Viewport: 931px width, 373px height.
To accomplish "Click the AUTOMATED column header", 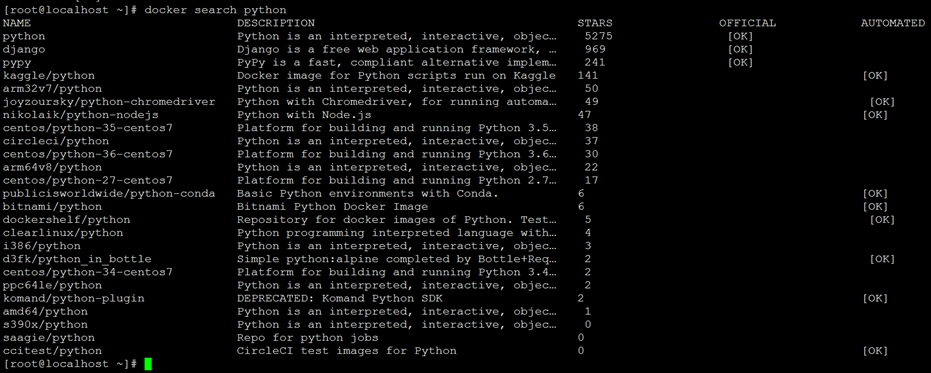I will click(893, 23).
